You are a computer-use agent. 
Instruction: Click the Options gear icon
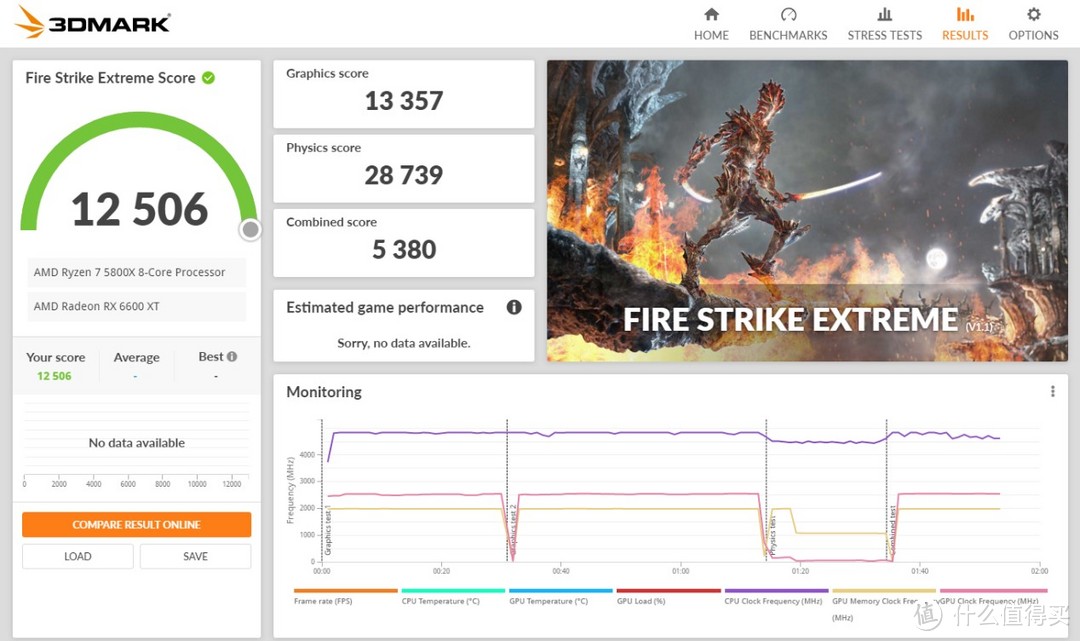coord(1033,14)
